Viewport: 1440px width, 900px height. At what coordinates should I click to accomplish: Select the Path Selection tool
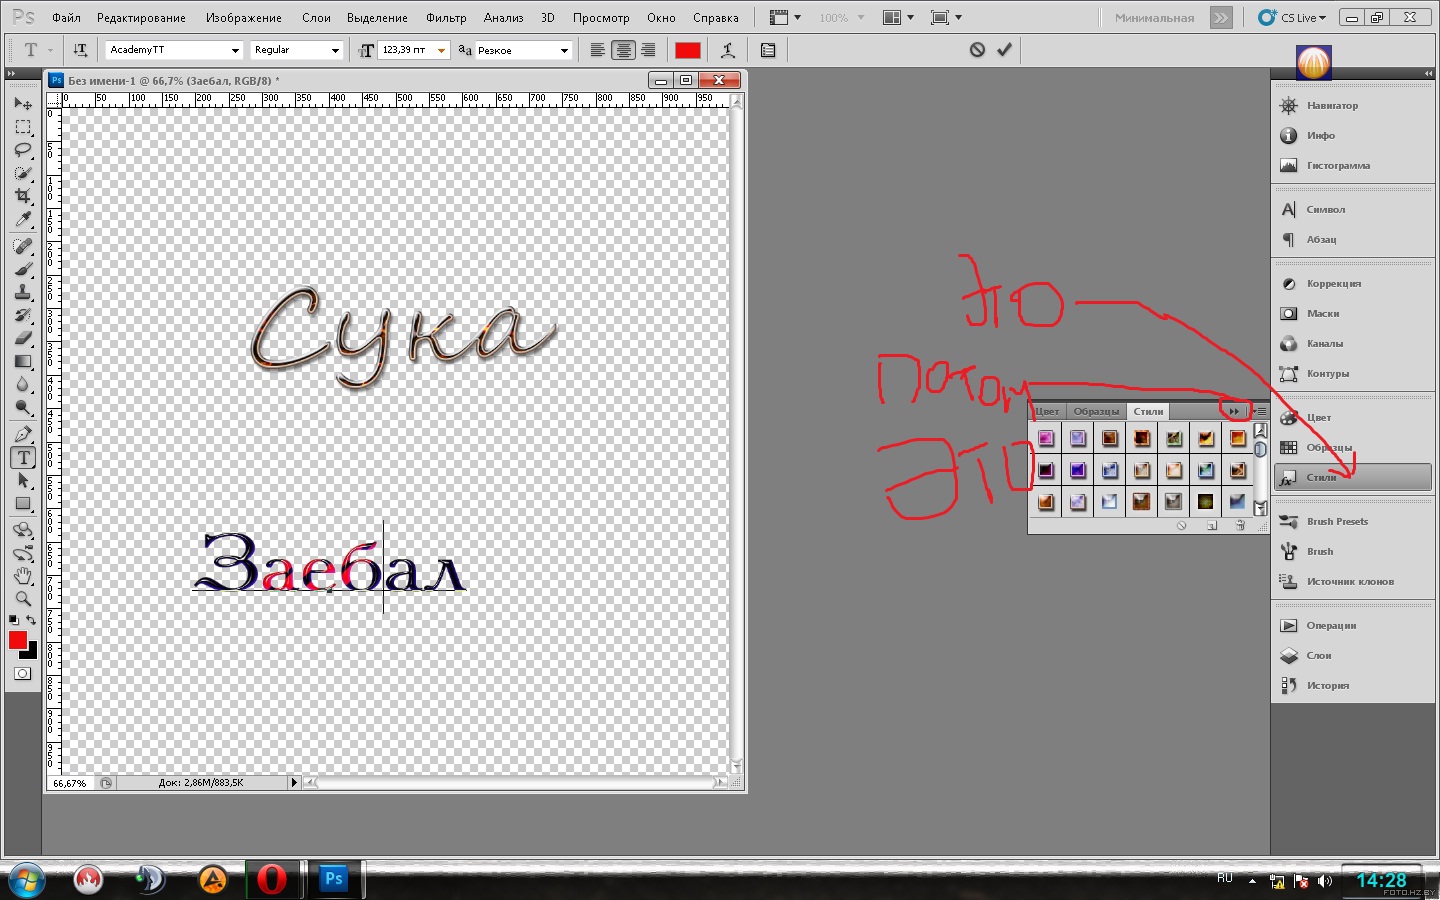(23, 480)
